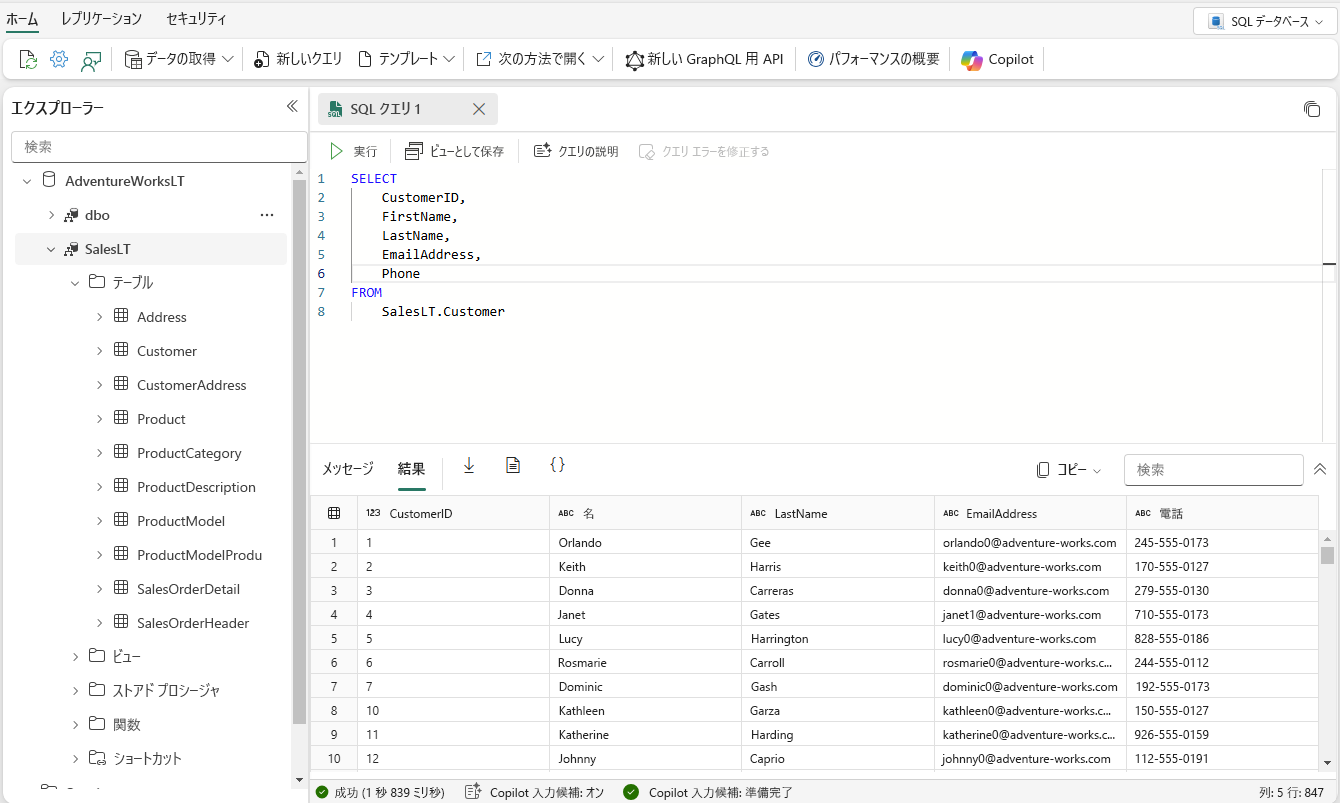Screen dimensions: 1340x803
Task: Open the settings gear icon
Action: click(59, 60)
